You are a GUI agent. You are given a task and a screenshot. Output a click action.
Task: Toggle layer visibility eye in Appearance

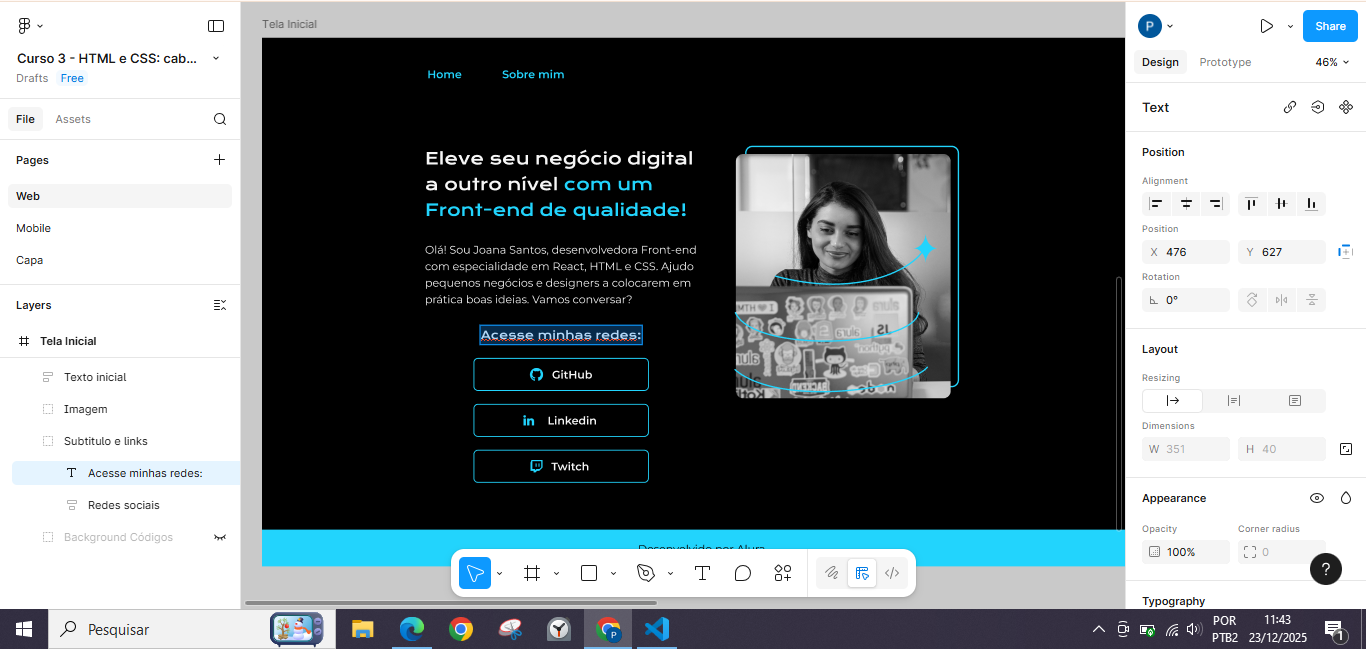click(1318, 498)
